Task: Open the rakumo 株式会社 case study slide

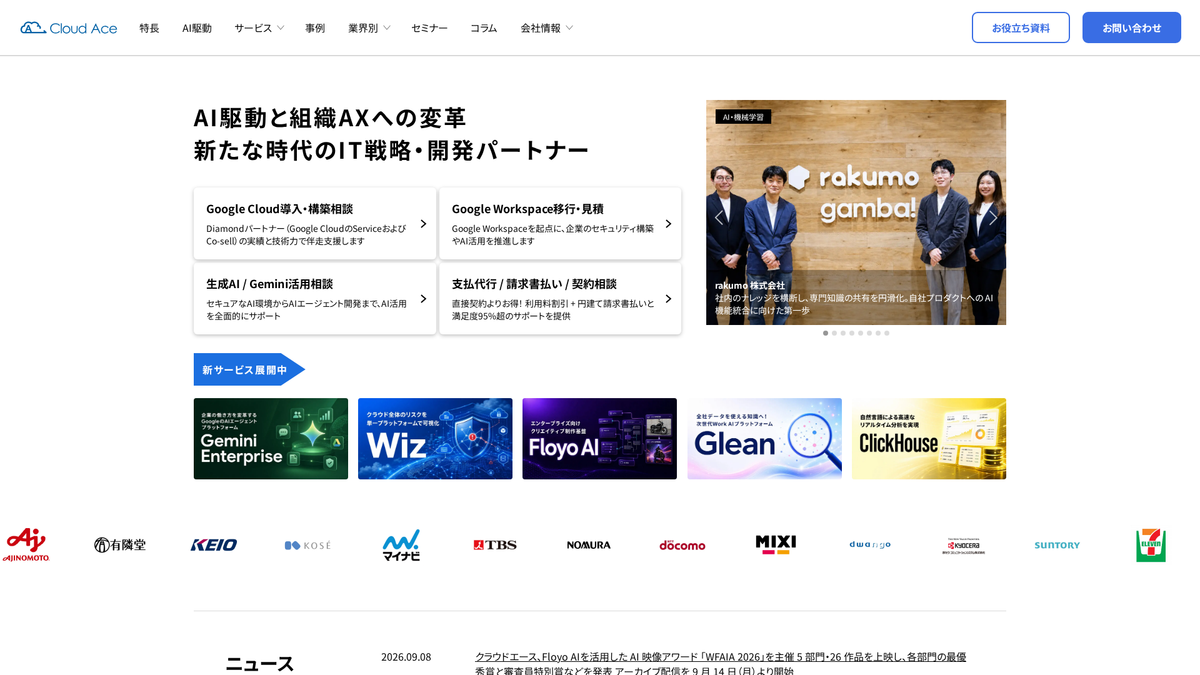Action: coord(856,212)
